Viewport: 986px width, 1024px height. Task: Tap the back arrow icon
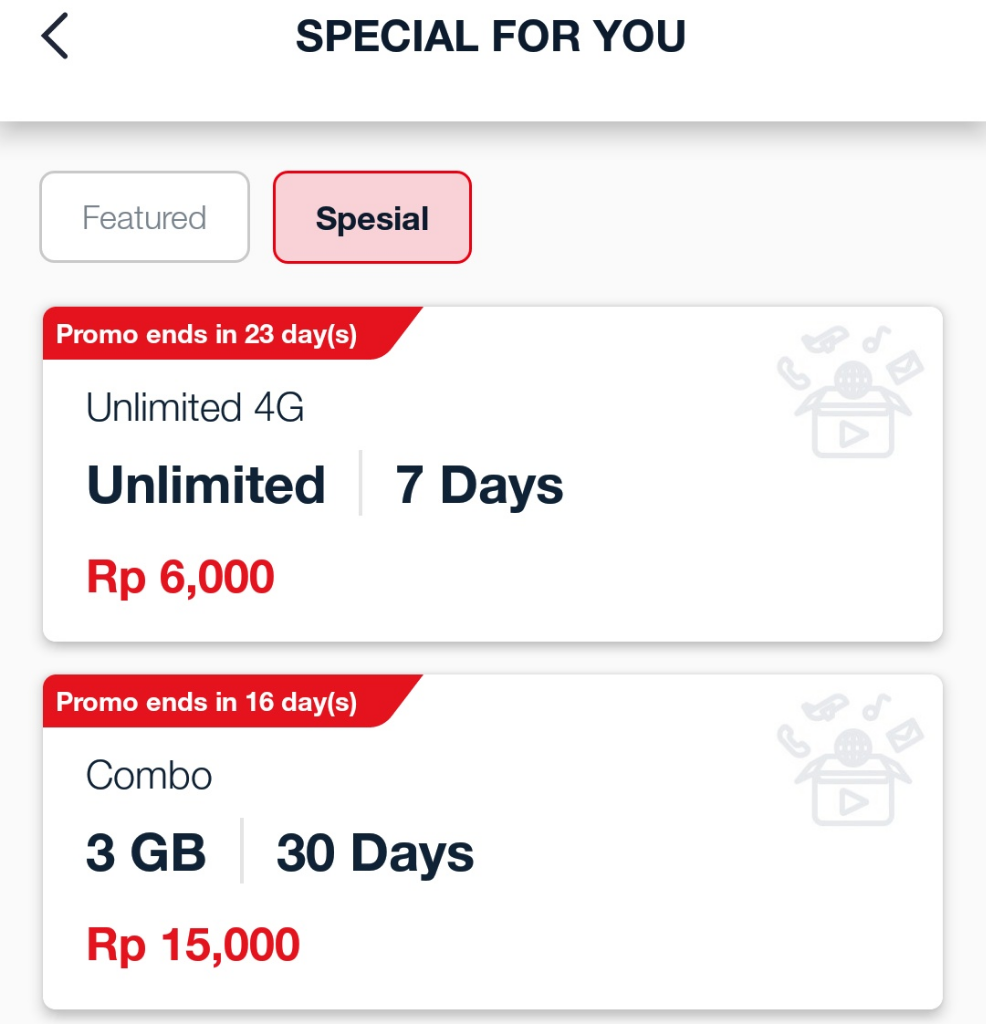55,37
